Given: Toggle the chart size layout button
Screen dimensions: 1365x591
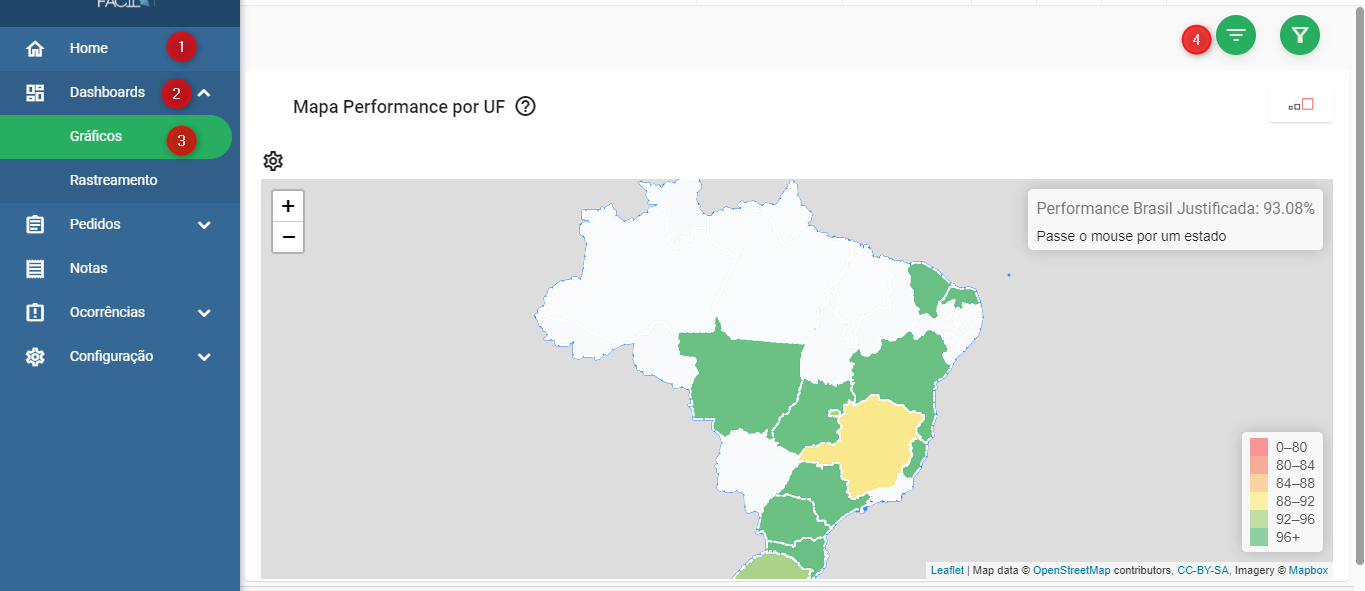Looking at the screenshot, I should pos(1301,105).
